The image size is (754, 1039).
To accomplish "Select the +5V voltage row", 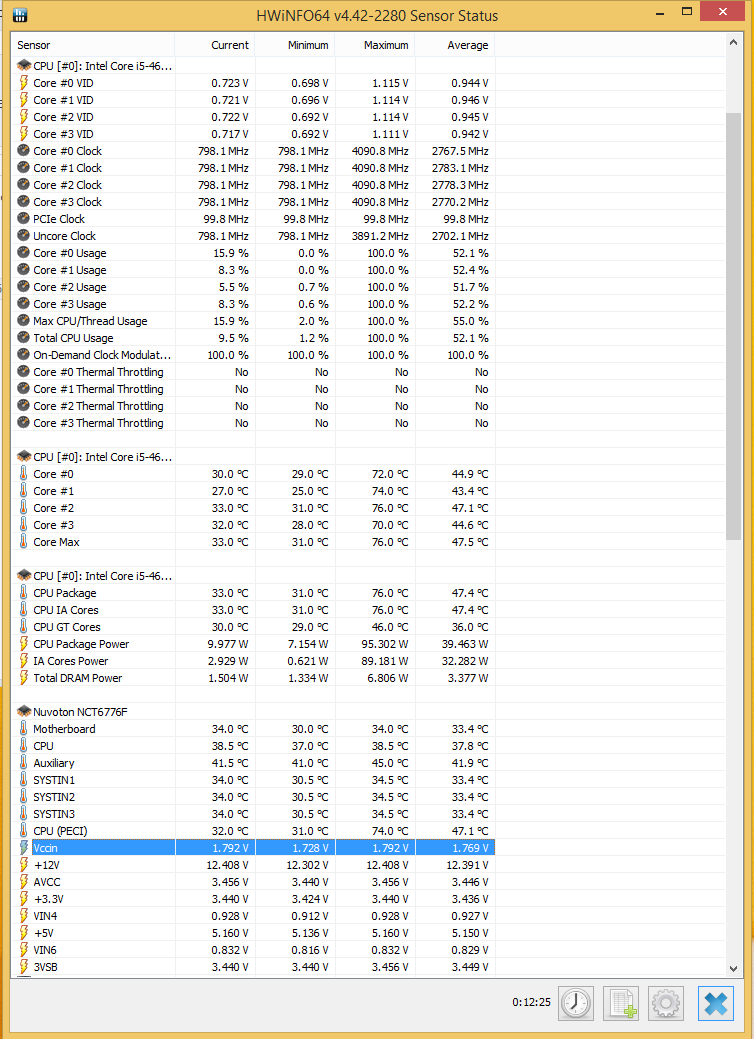I will [253, 933].
